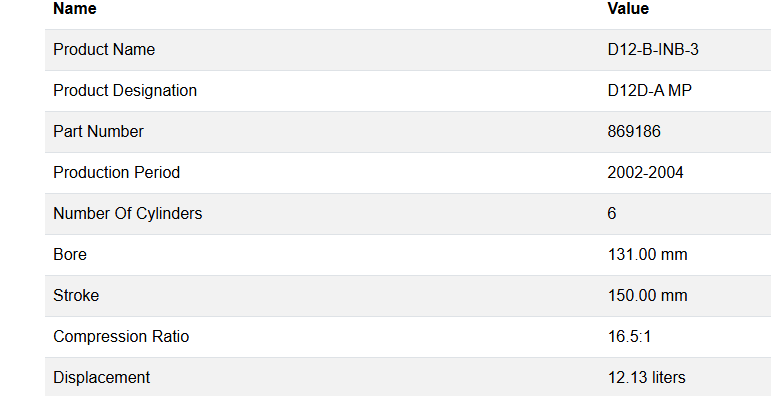Select the Product Name label
This screenshot has width=771, height=396.
coord(104,50)
